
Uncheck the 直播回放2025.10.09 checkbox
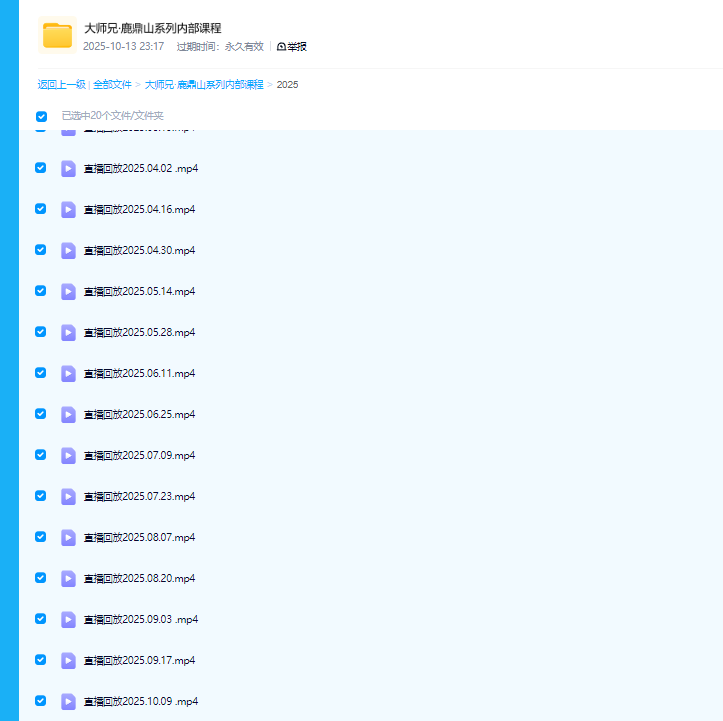41,701
